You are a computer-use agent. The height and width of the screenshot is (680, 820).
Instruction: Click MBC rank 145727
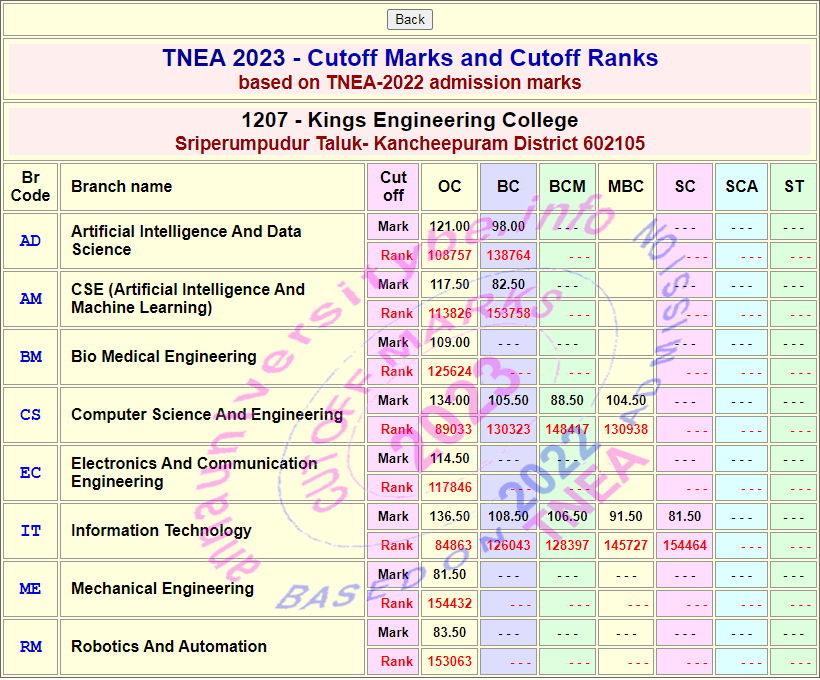pos(626,546)
